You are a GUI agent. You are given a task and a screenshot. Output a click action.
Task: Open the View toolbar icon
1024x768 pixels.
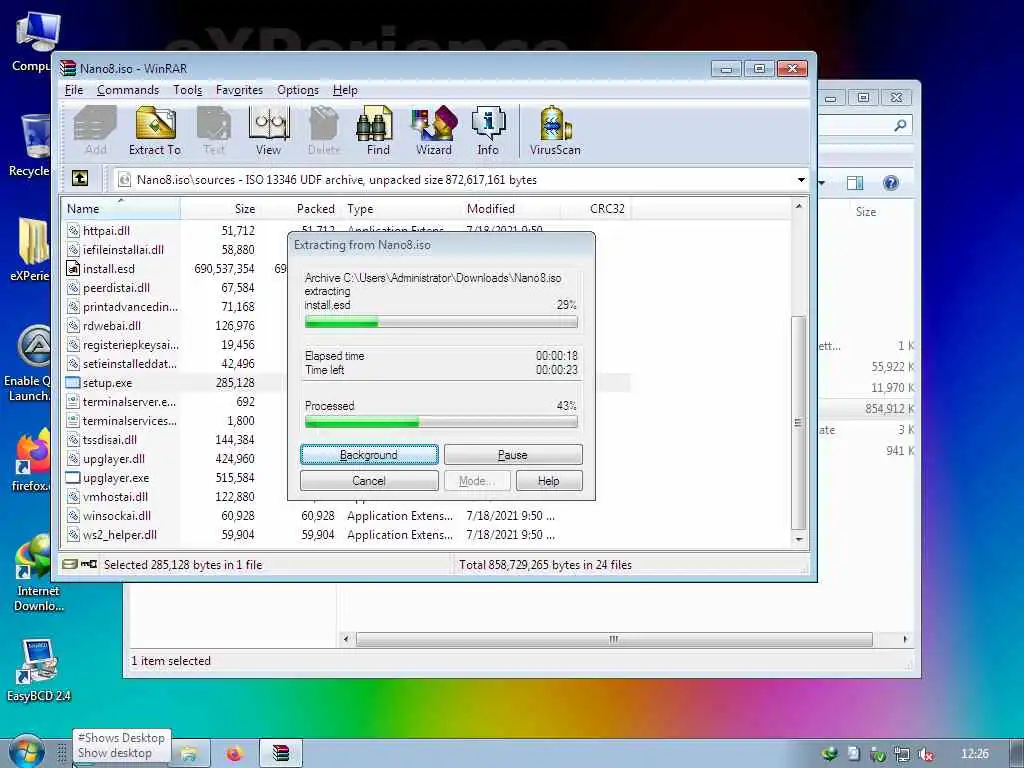click(268, 131)
